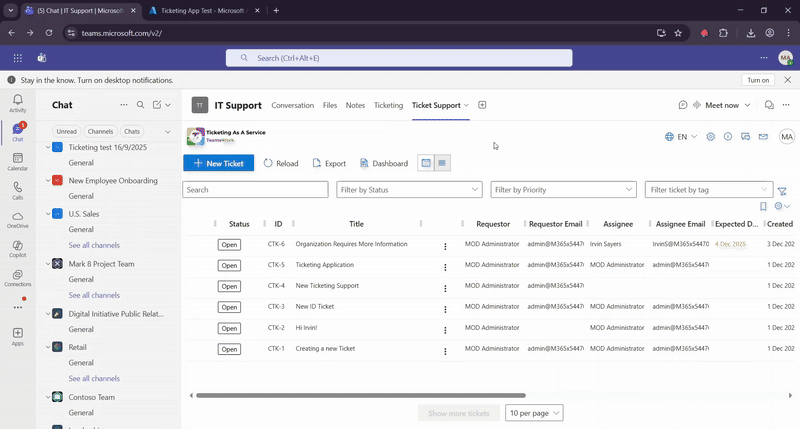800x429 pixels.
Task: Open the envelope mail icon in ticketing app
Action: 763,137
